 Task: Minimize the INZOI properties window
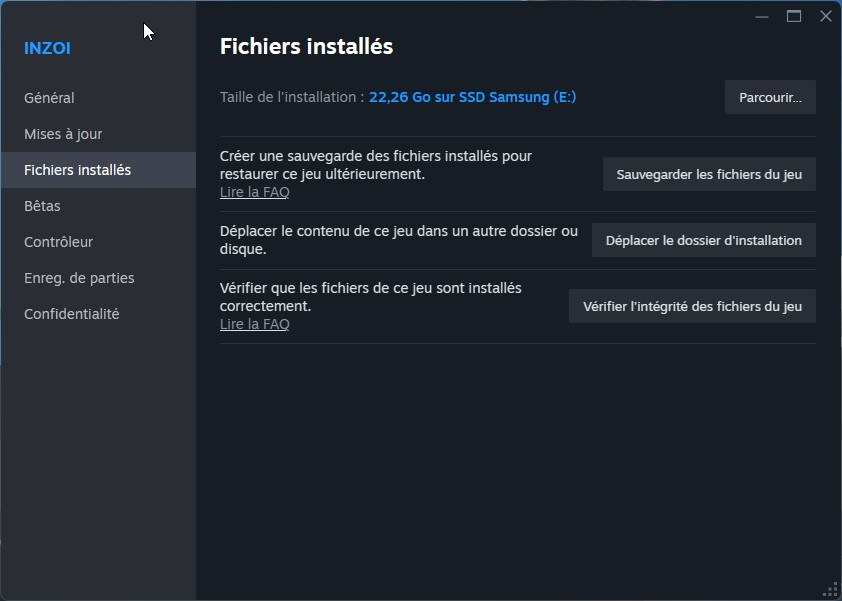(x=761, y=16)
